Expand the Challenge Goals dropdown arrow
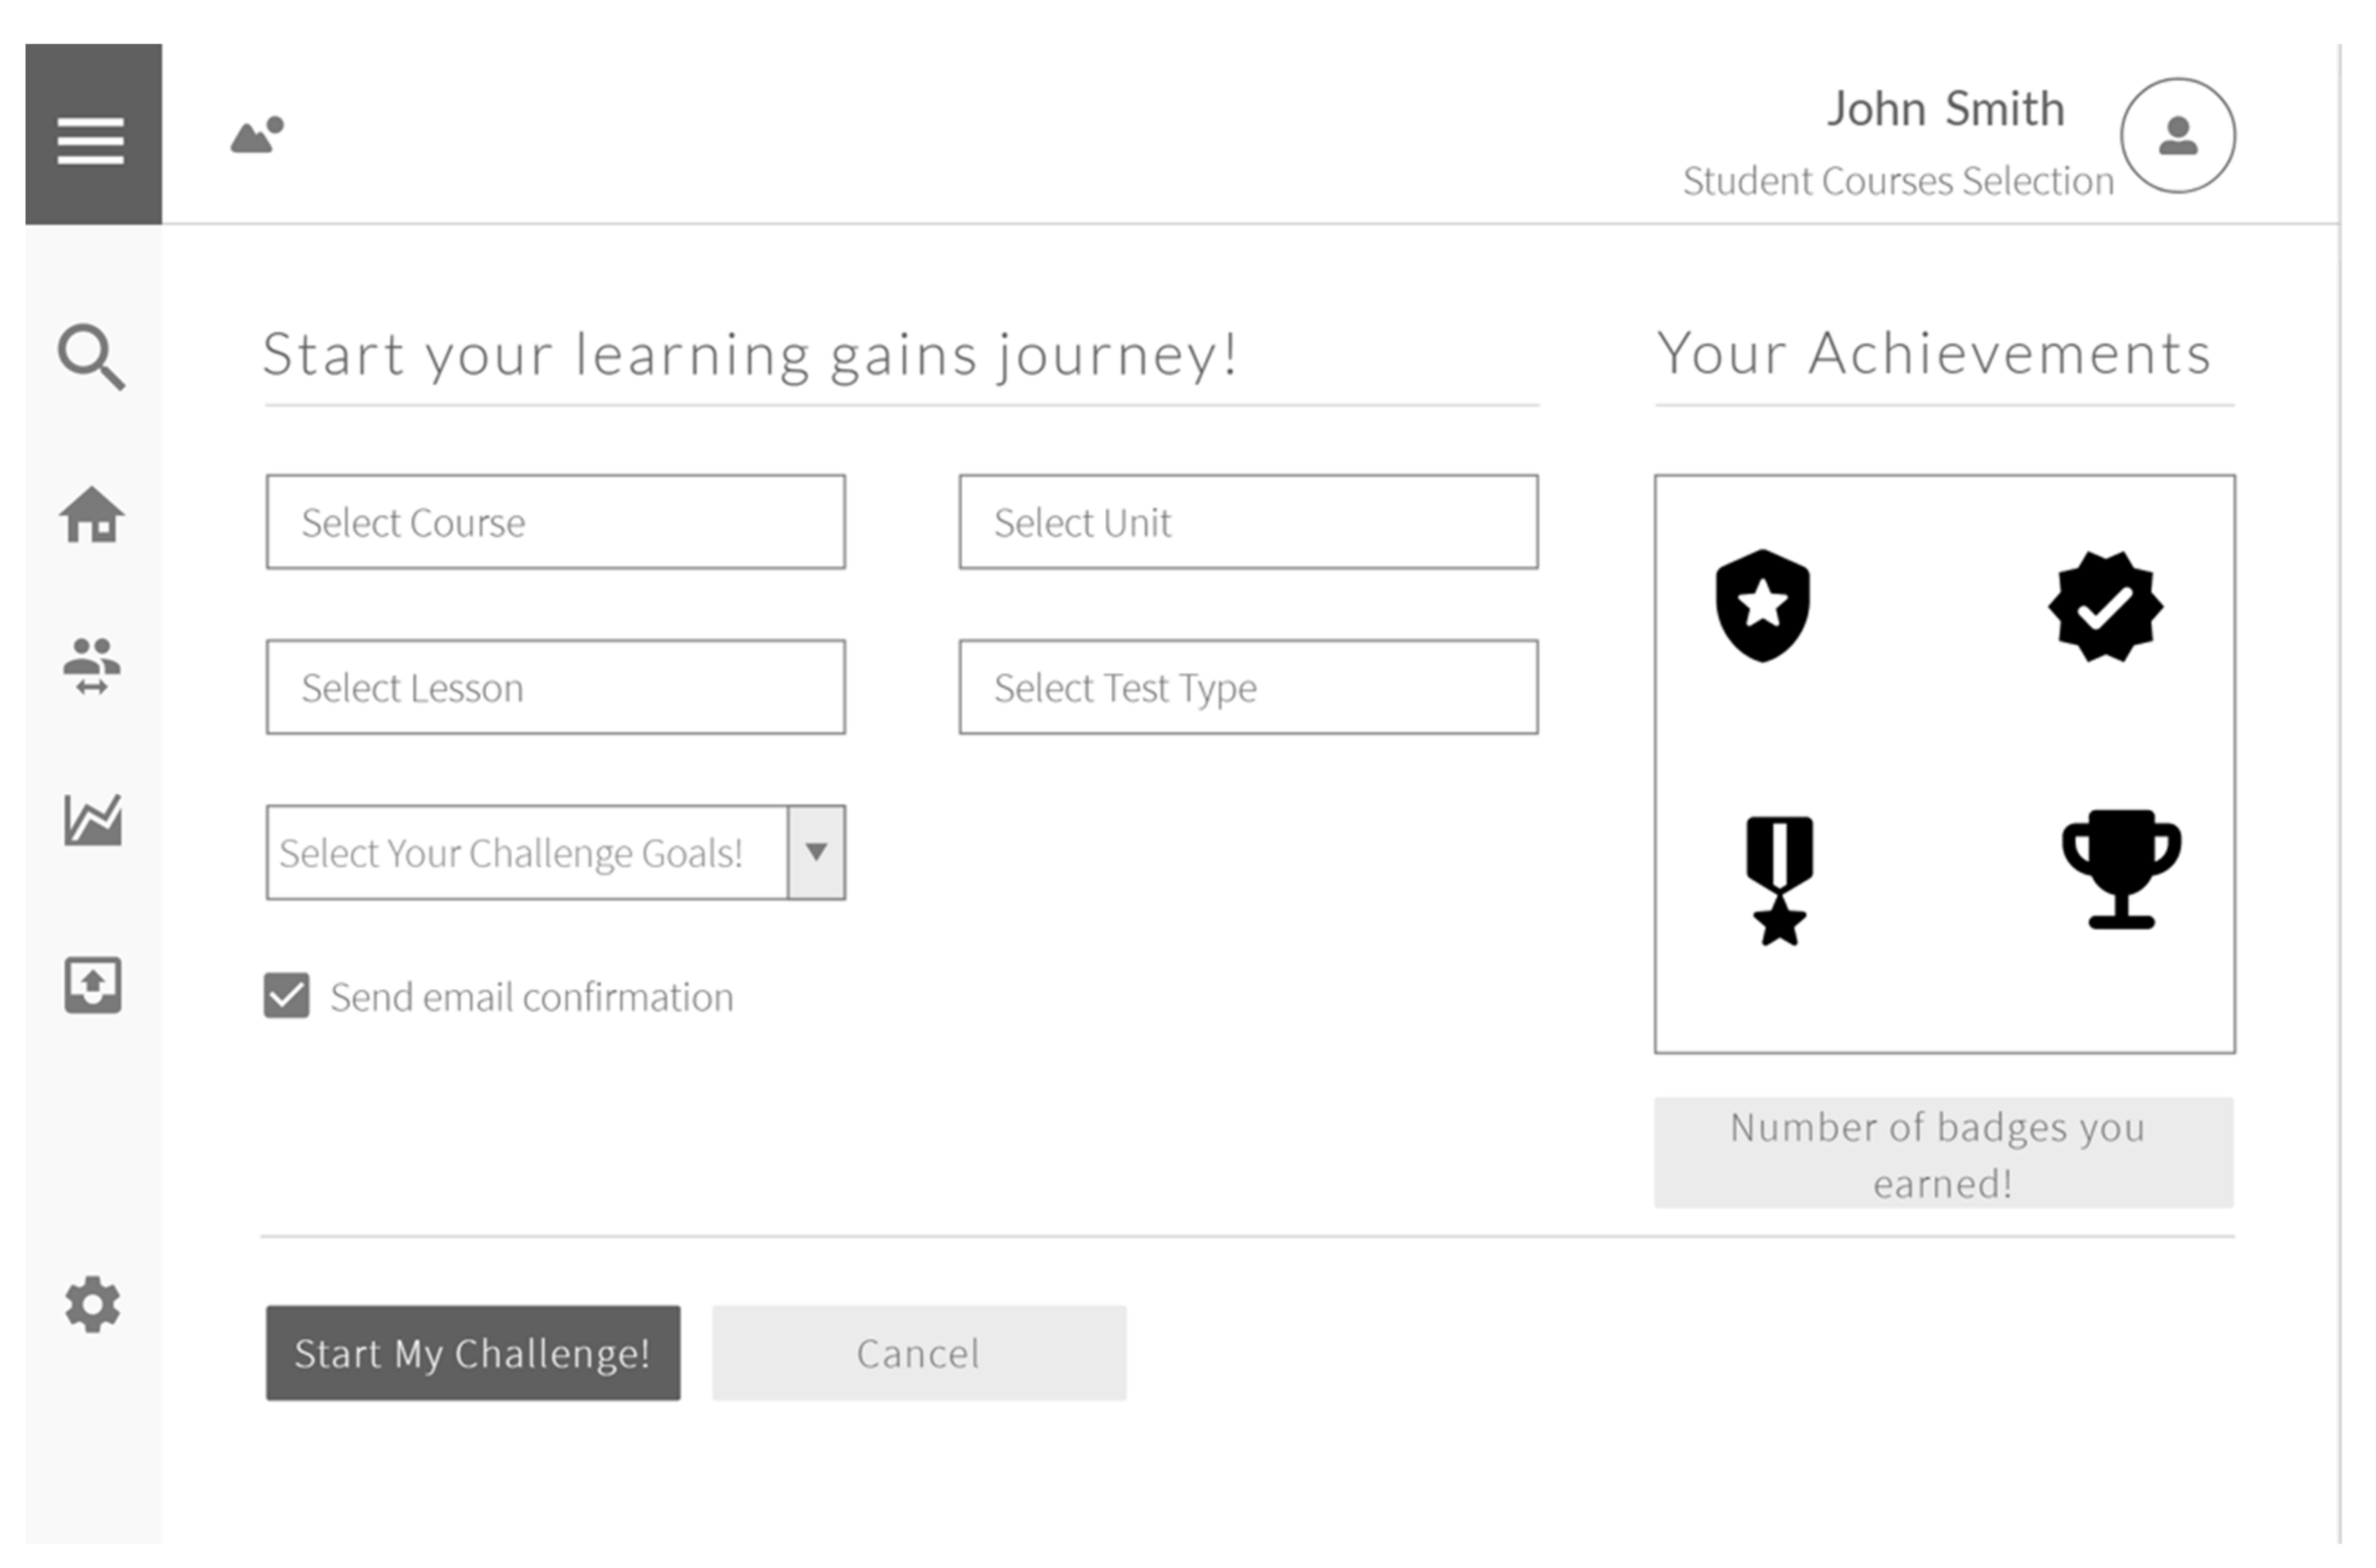Viewport: 2376px width, 1568px height. click(816, 852)
